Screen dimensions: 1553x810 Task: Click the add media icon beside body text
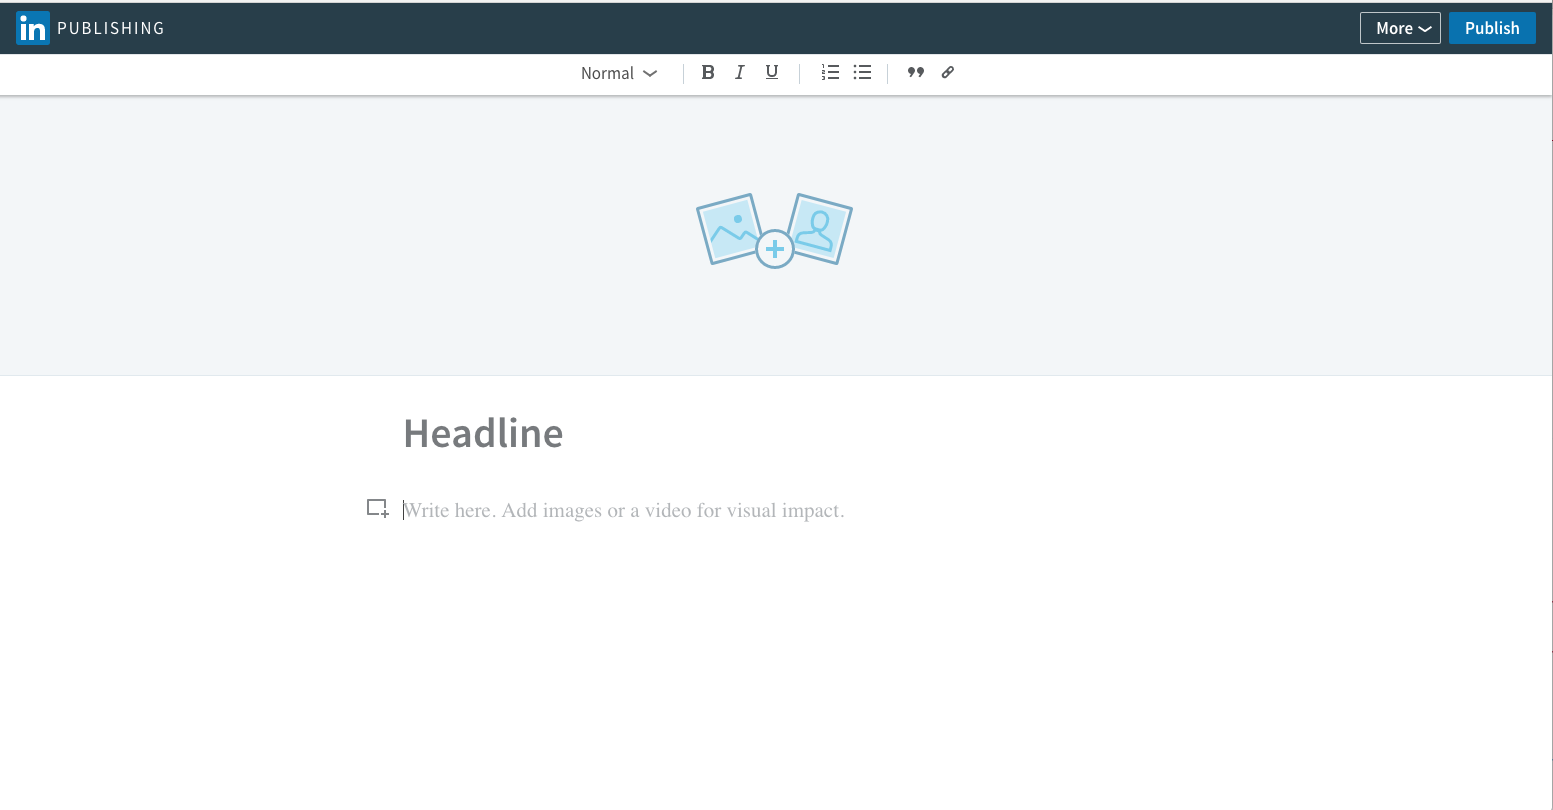(377, 509)
